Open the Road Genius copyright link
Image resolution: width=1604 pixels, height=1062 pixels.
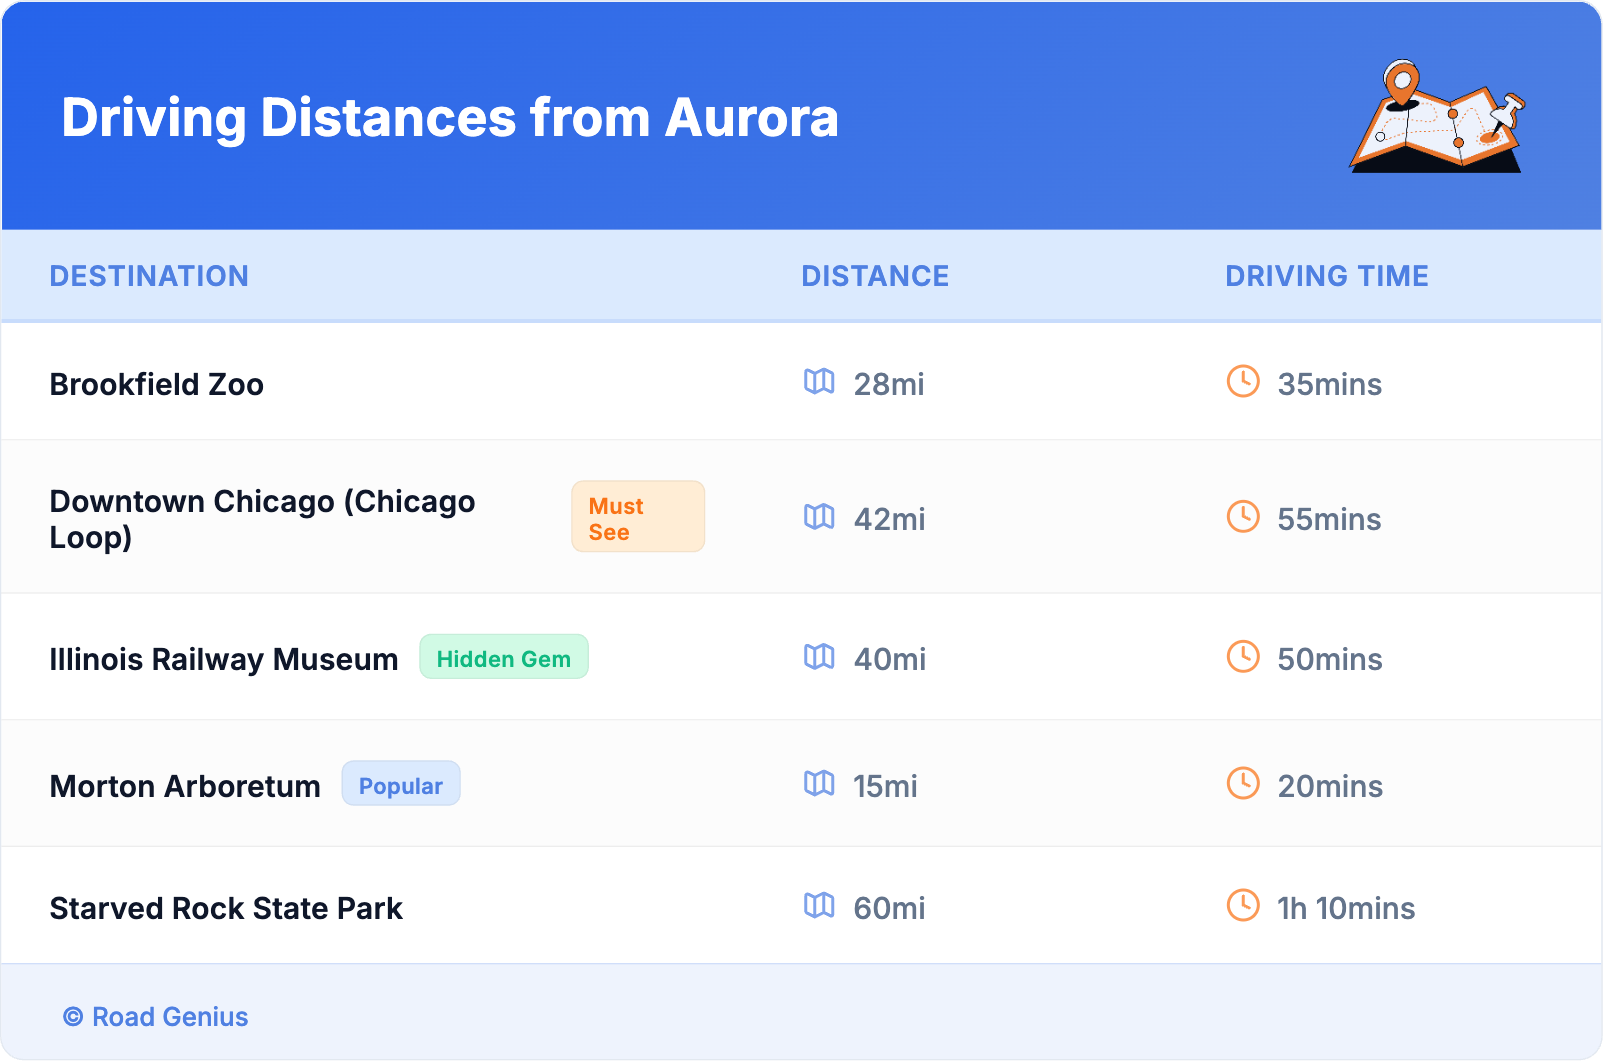(156, 1017)
